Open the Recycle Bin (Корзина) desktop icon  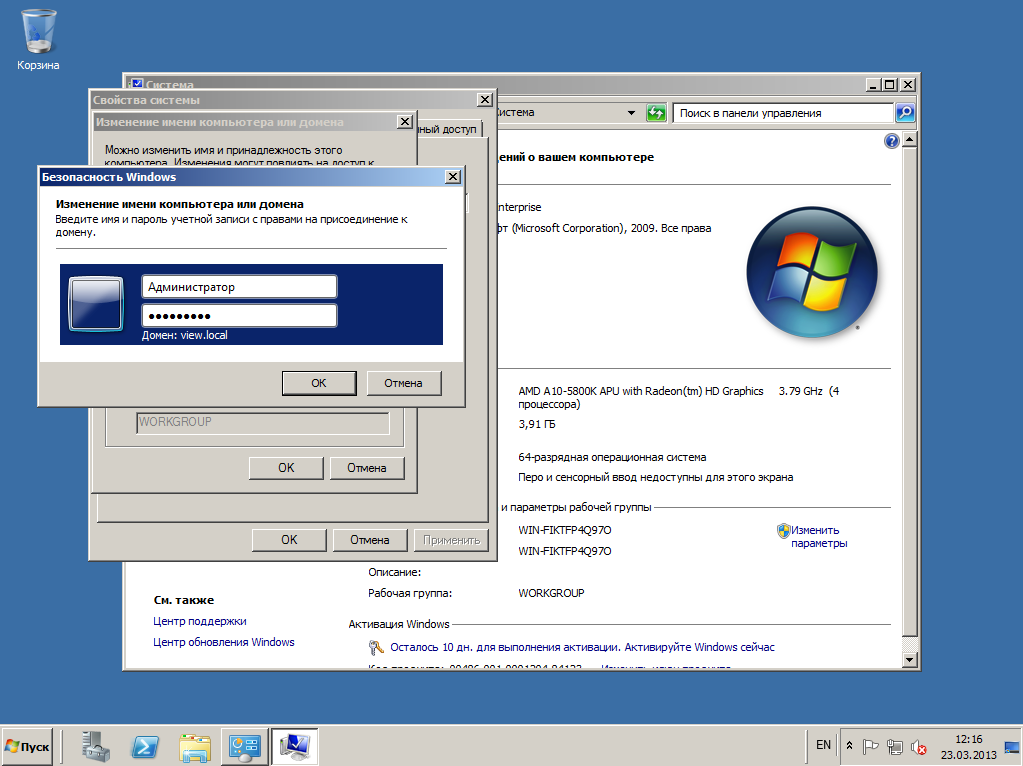(38, 39)
